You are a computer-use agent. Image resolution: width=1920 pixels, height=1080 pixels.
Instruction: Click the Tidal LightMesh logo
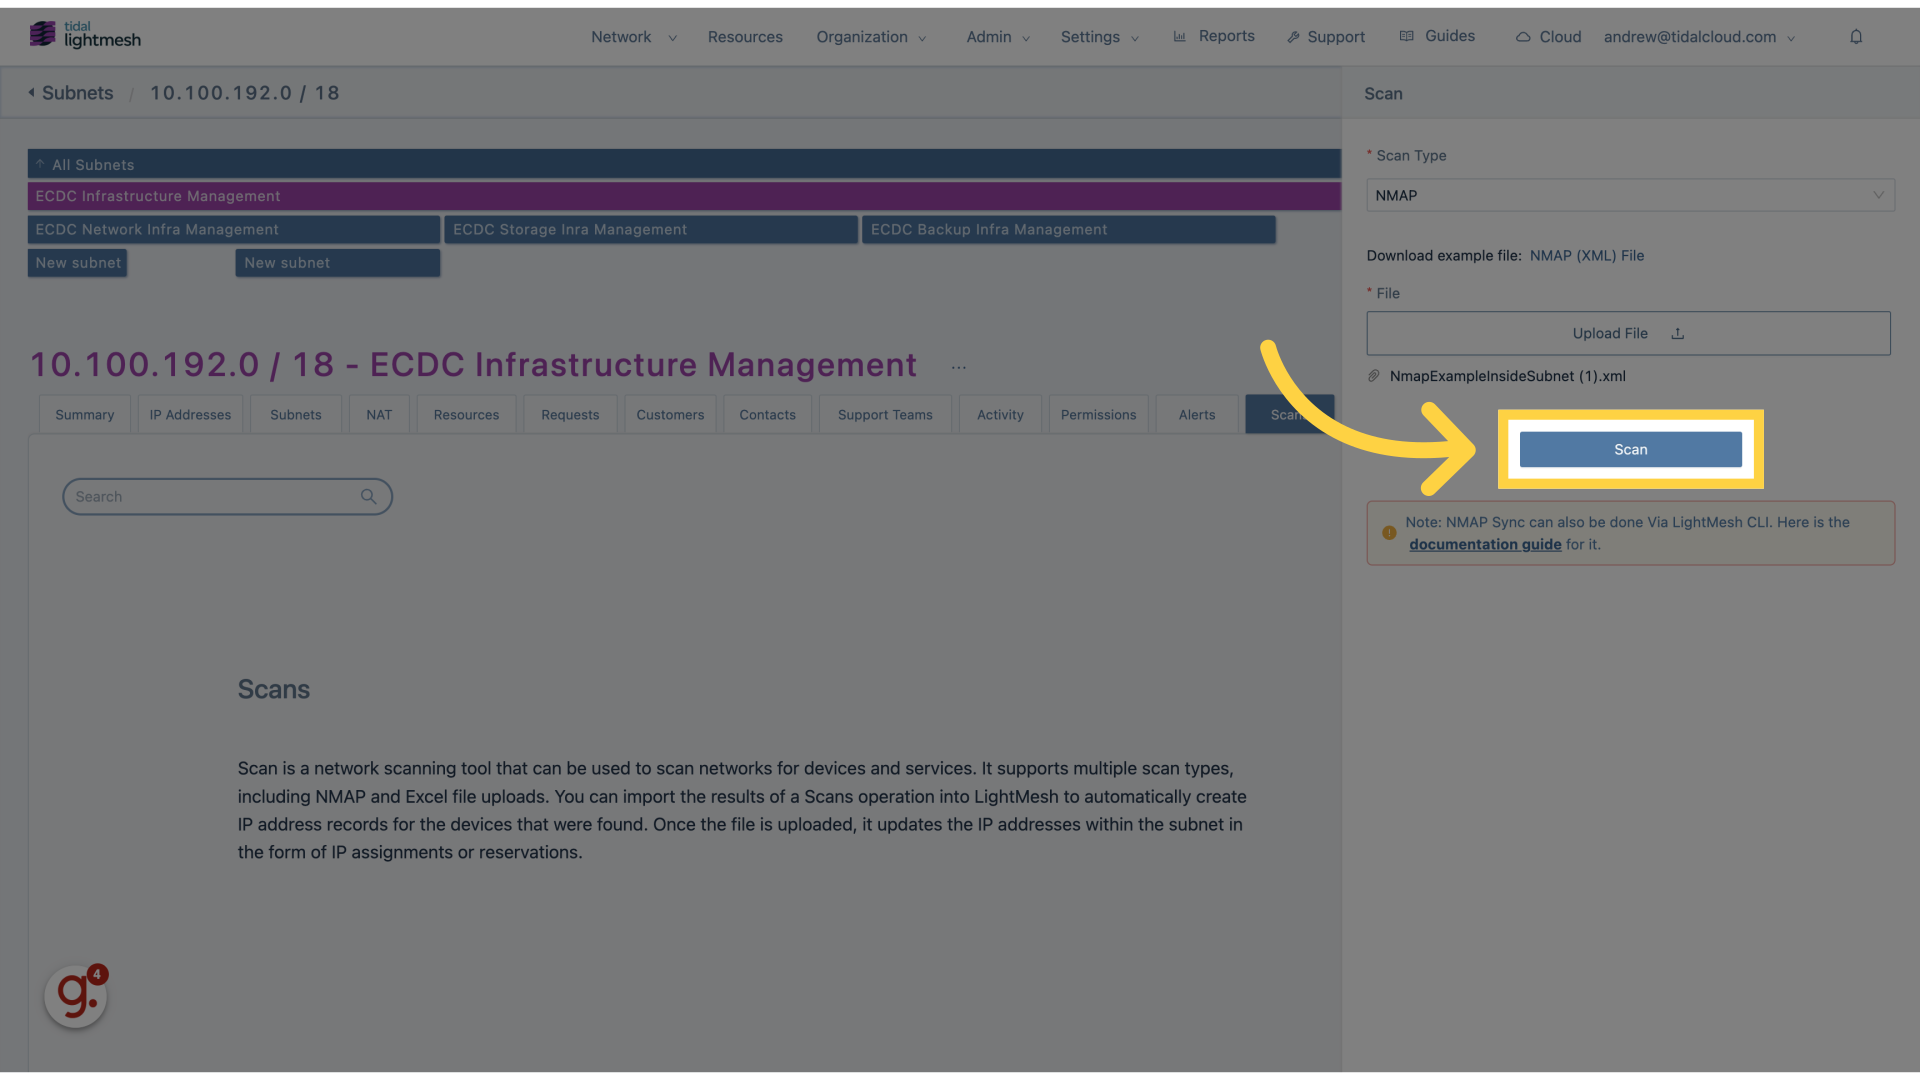click(85, 35)
